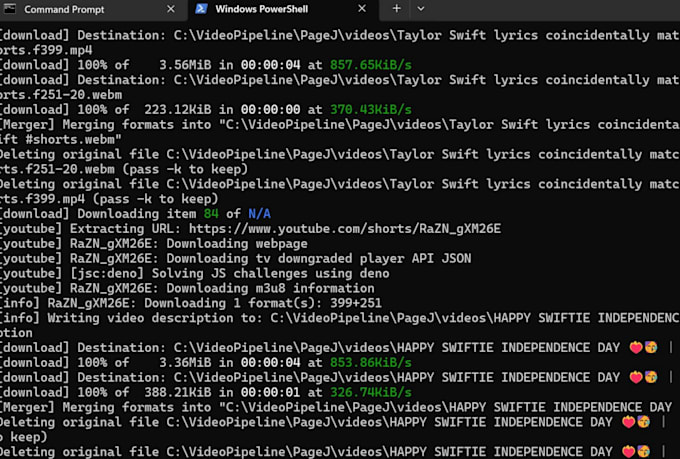Image resolution: width=680 pixels, height=459 pixels.
Task: Click the Command Prompt tab icon
Action: (10, 9)
